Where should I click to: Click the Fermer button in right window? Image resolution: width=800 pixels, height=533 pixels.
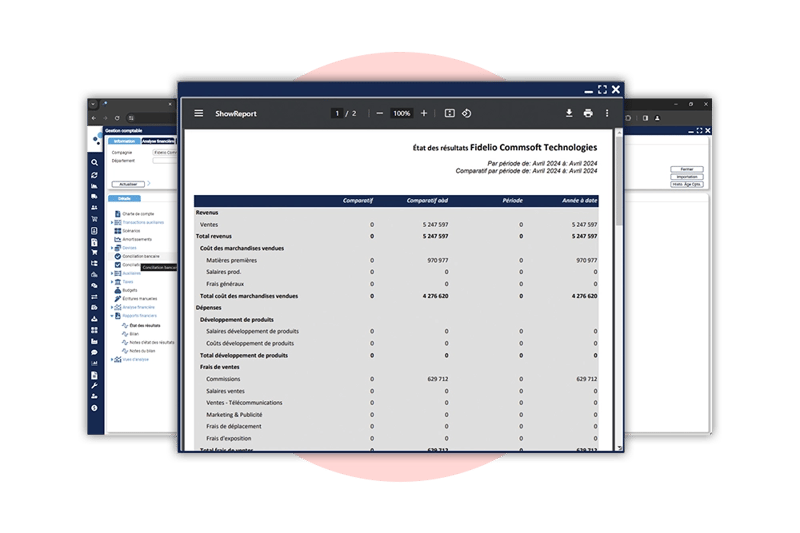tap(687, 169)
